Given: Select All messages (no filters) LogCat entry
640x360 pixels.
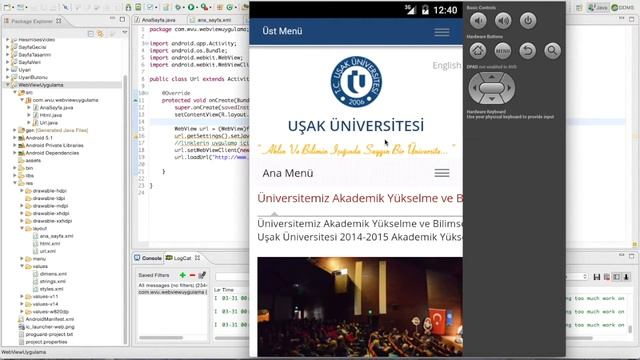Looking at the screenshot, I should point(172,285).
